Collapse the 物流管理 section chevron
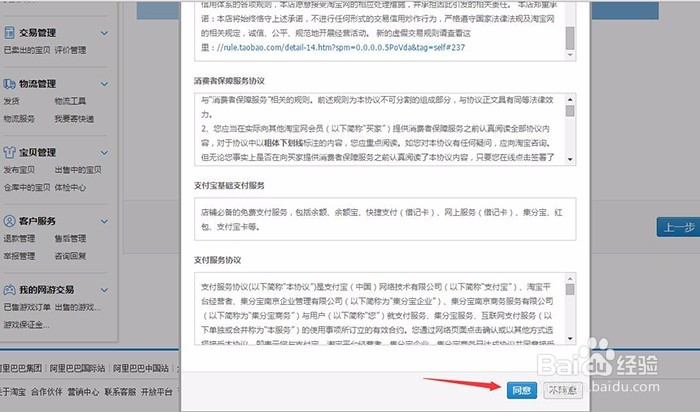This screenshot has height=412, width=700. pyautogui.click(x=104, y=84)
